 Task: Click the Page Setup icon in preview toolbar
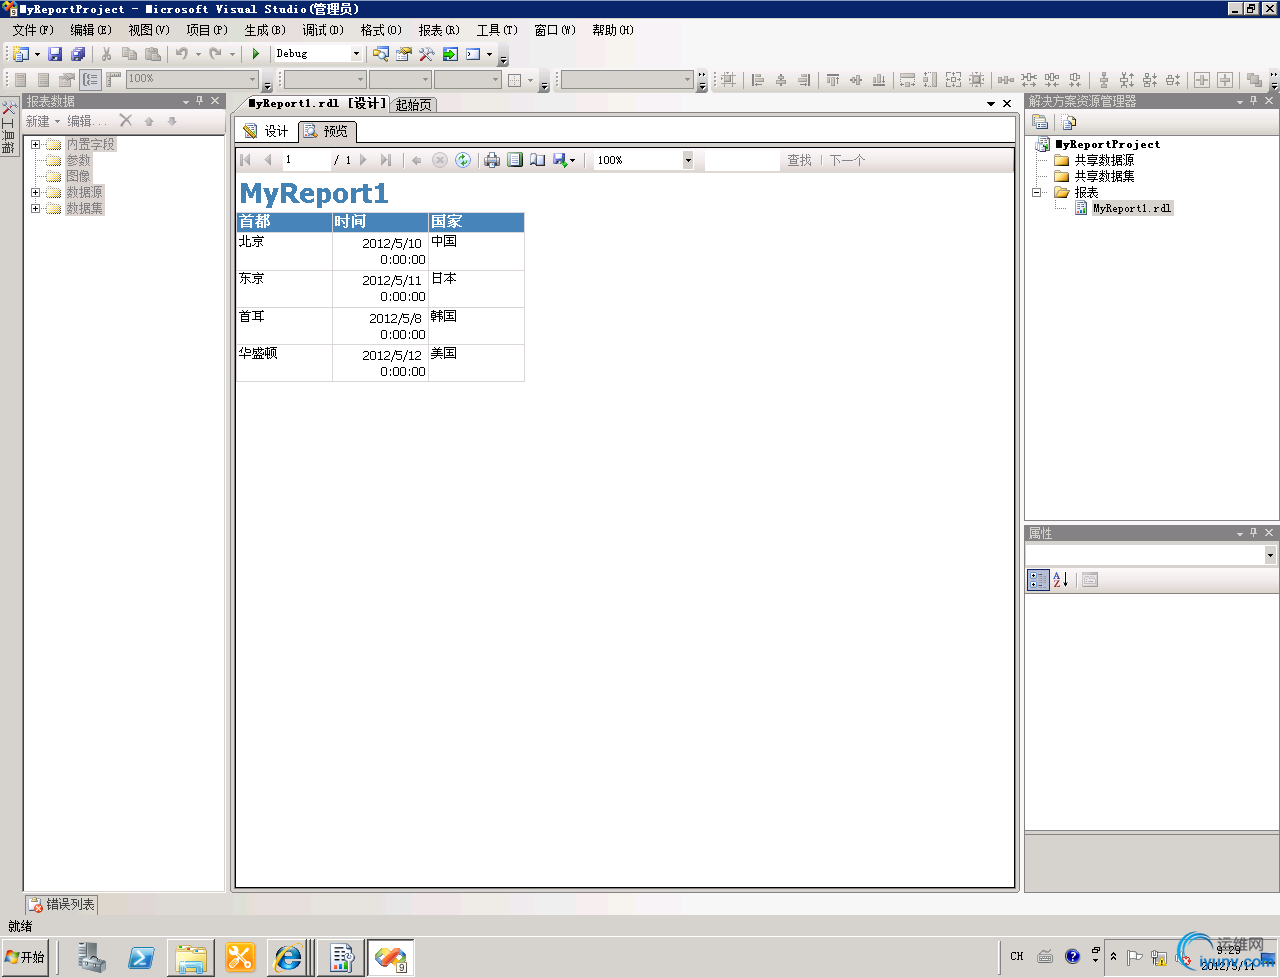pos(537,160)
